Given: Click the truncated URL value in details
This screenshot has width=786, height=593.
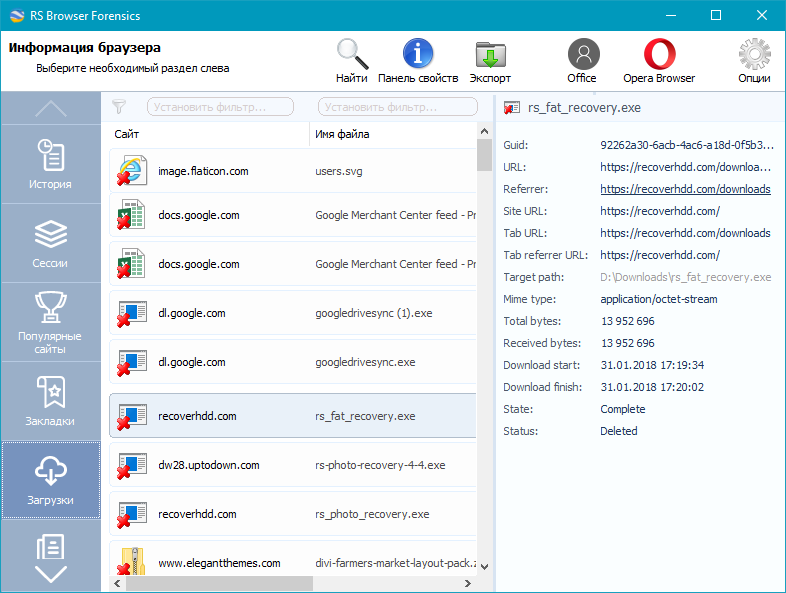Looking at the screenshot, I should pyautogui.click(x=685, y=167).
